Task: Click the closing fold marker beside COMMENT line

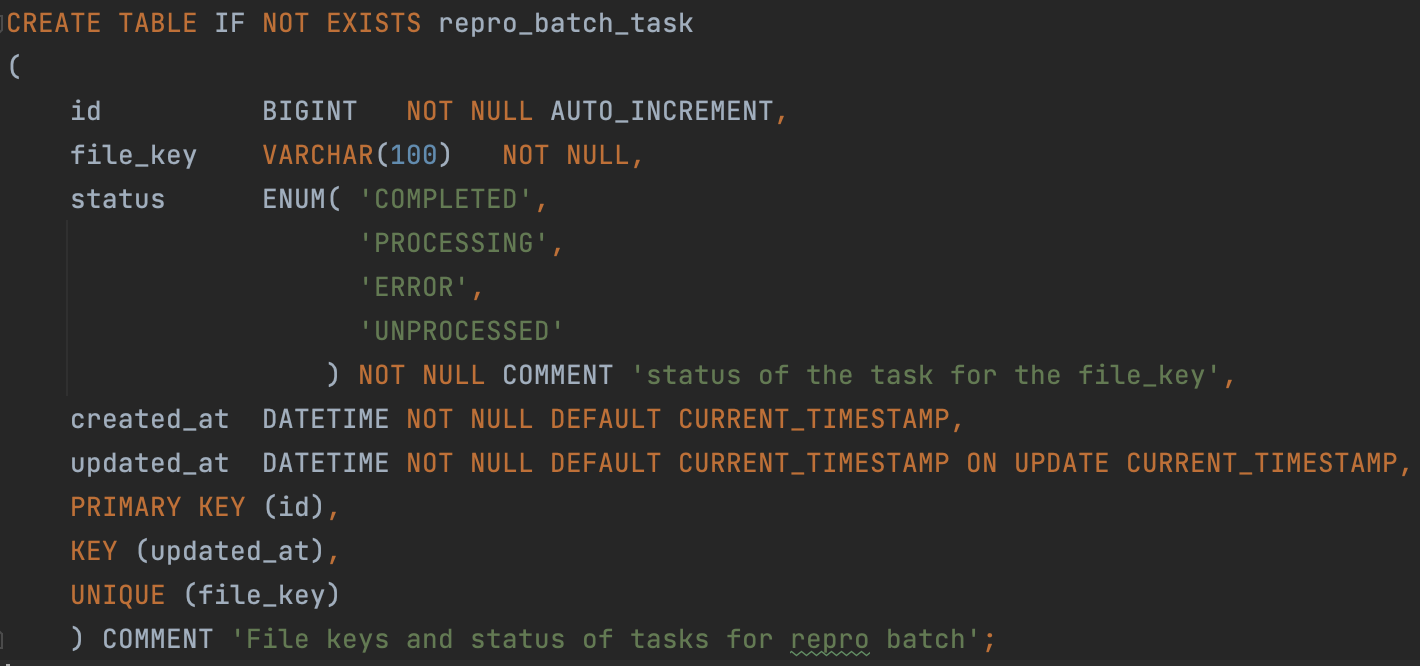Action: tap(3, 639)
